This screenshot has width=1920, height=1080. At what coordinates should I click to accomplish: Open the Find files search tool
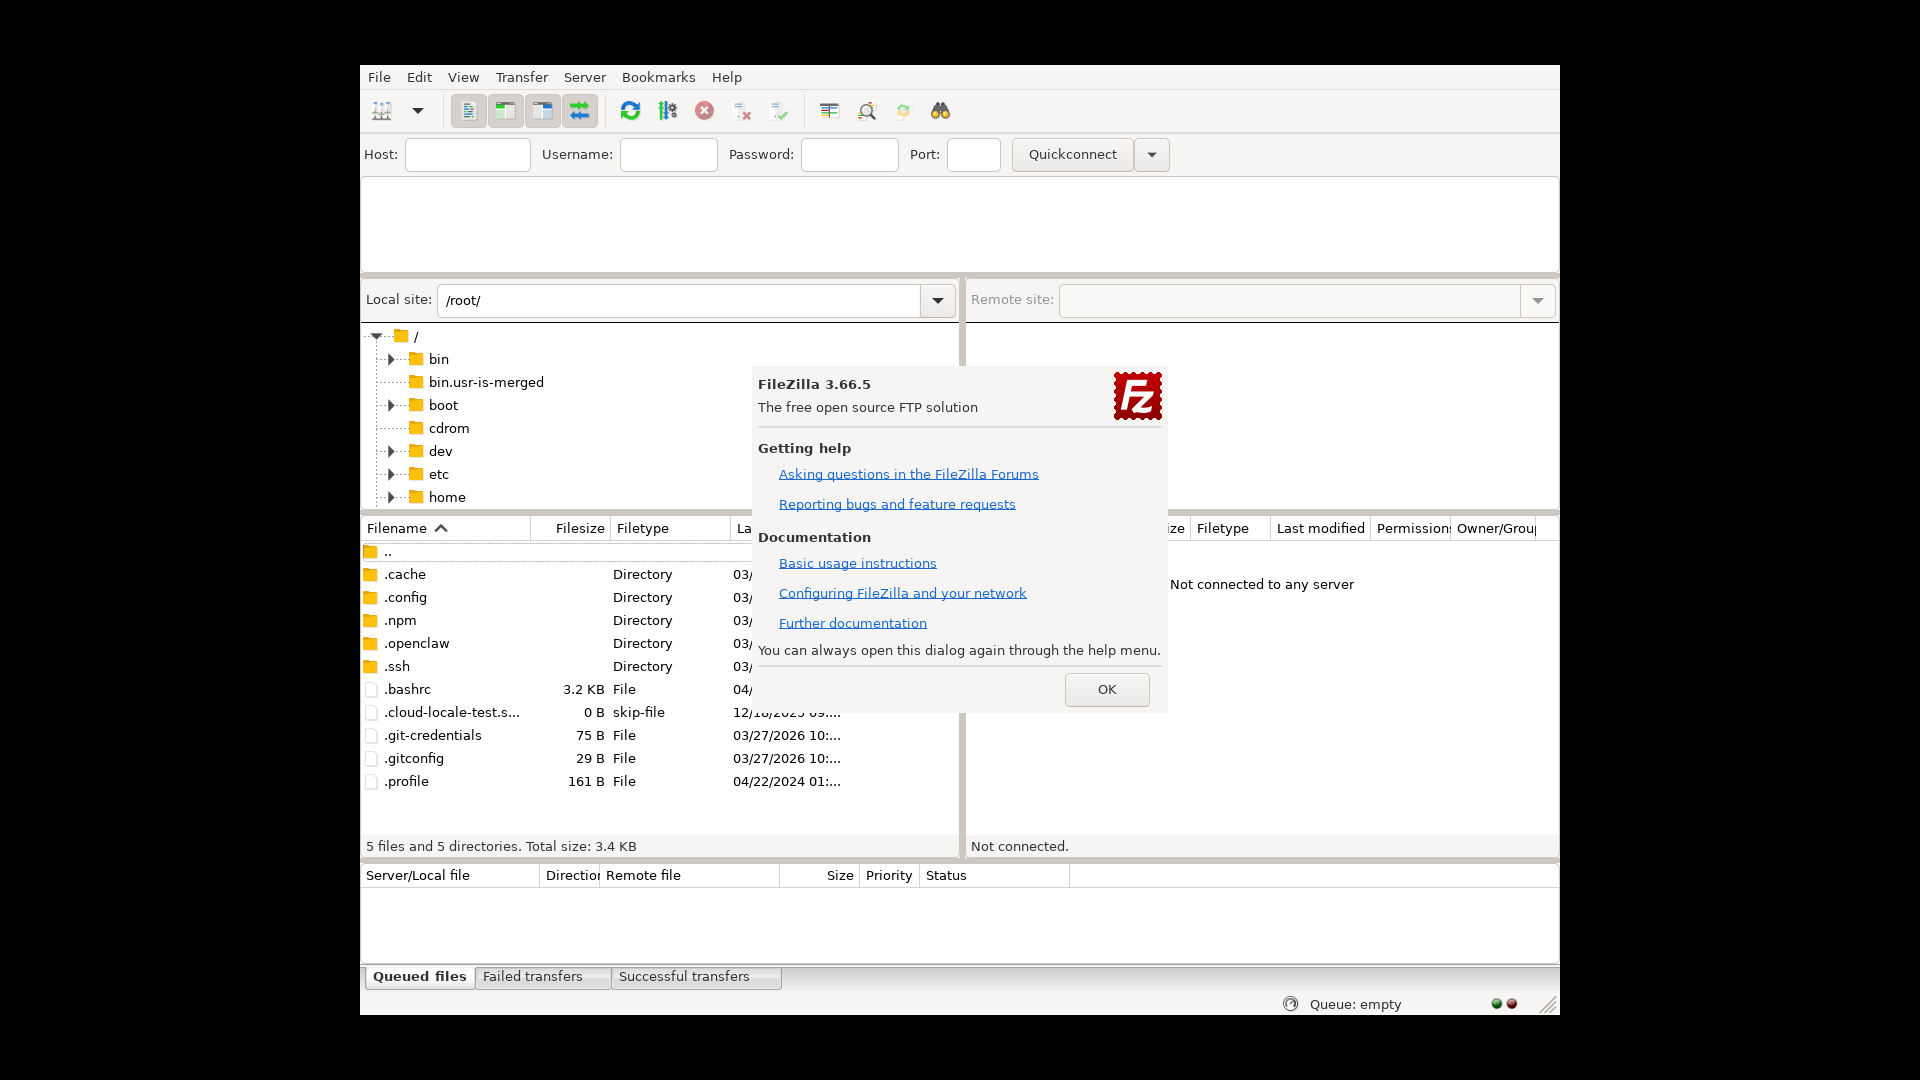[940, 111]
